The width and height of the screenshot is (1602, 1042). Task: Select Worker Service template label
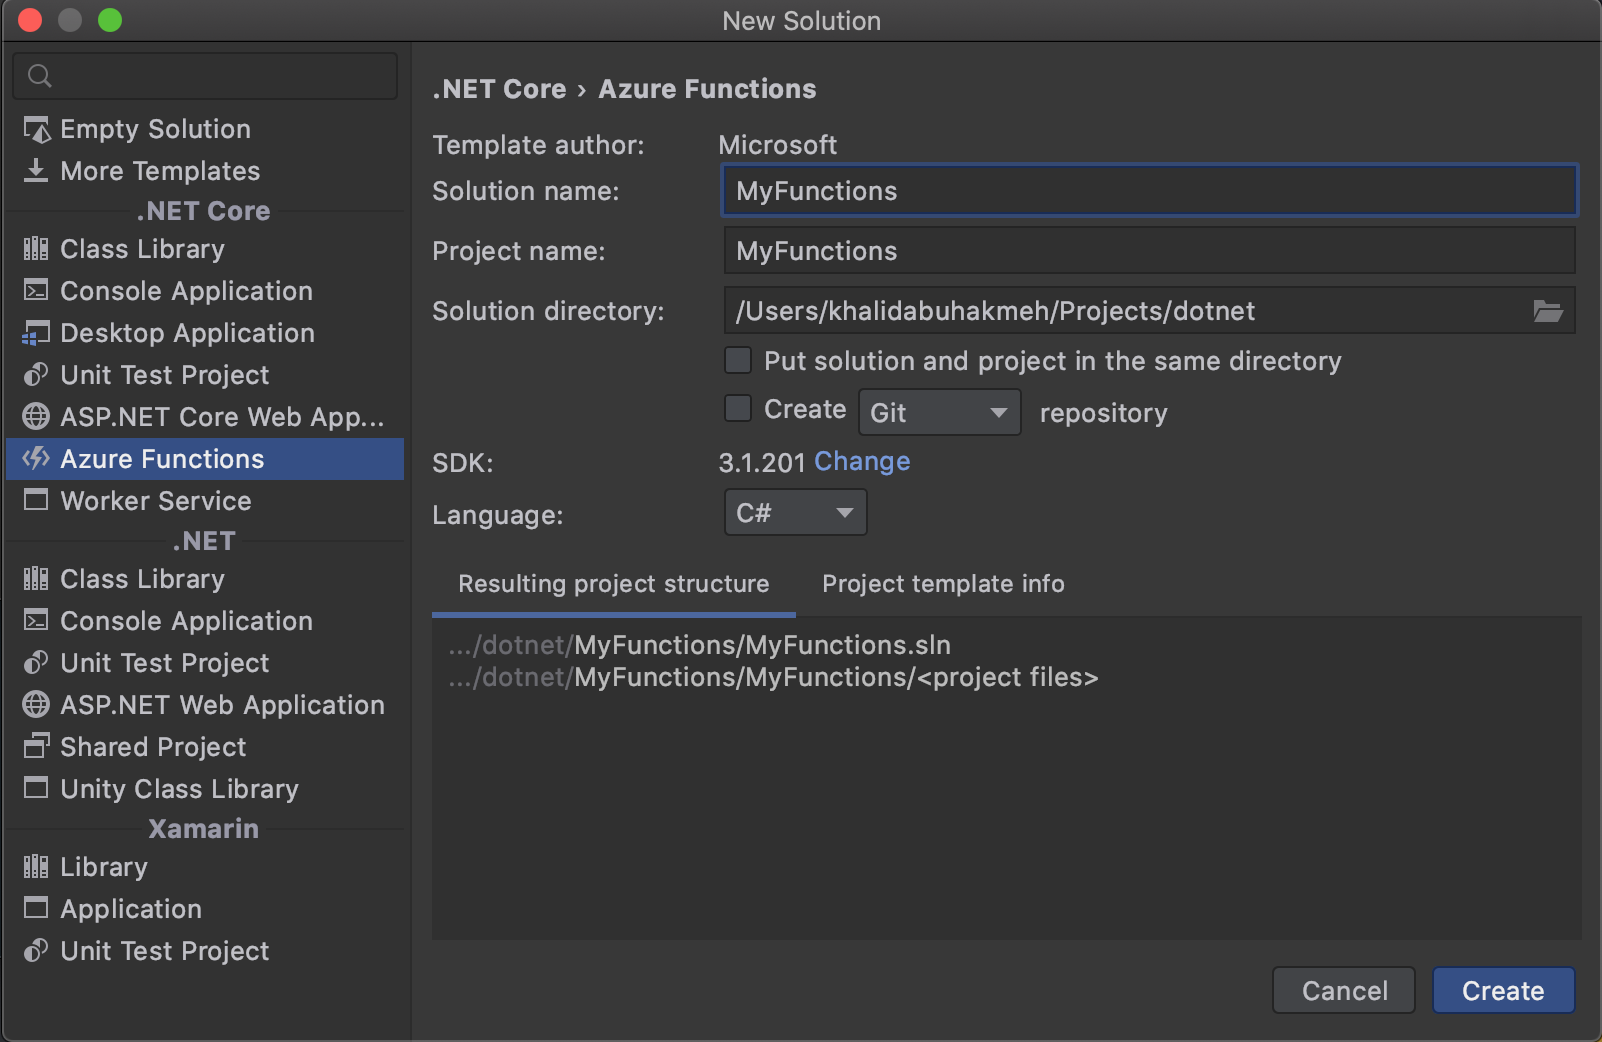pyautogui.click(x=156, y=501)
